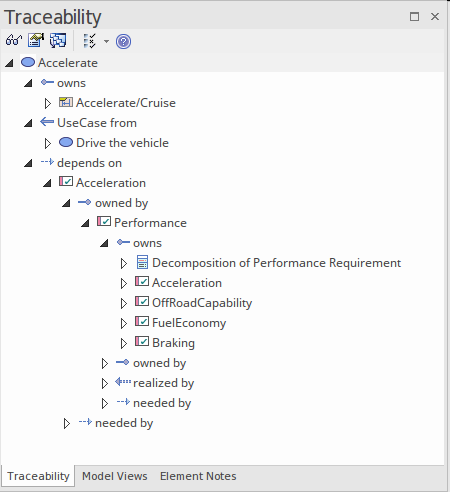
Task: Open dropdown arrow next to options icon
Action: tap(106, 42)
